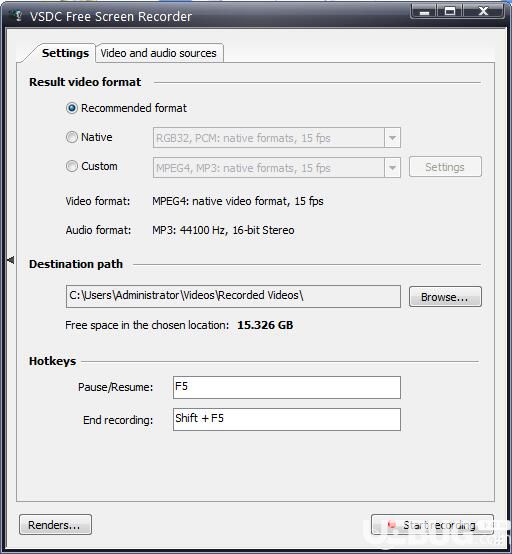This screenshot has width=512, height=554.
Task: Select the Custom format radio button
Action: pyautogui.click(x=72, y=166)
